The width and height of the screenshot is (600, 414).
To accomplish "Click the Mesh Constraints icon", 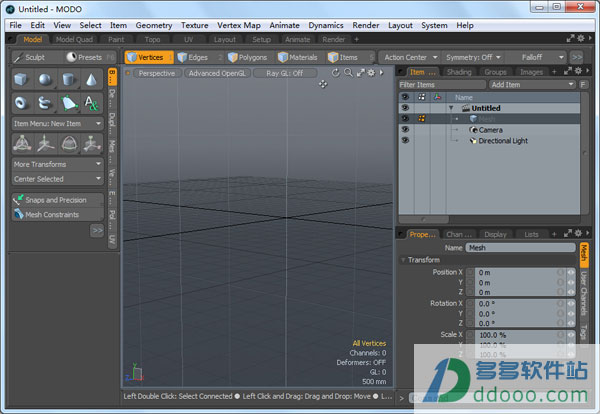I will click(x=18, y=214).
